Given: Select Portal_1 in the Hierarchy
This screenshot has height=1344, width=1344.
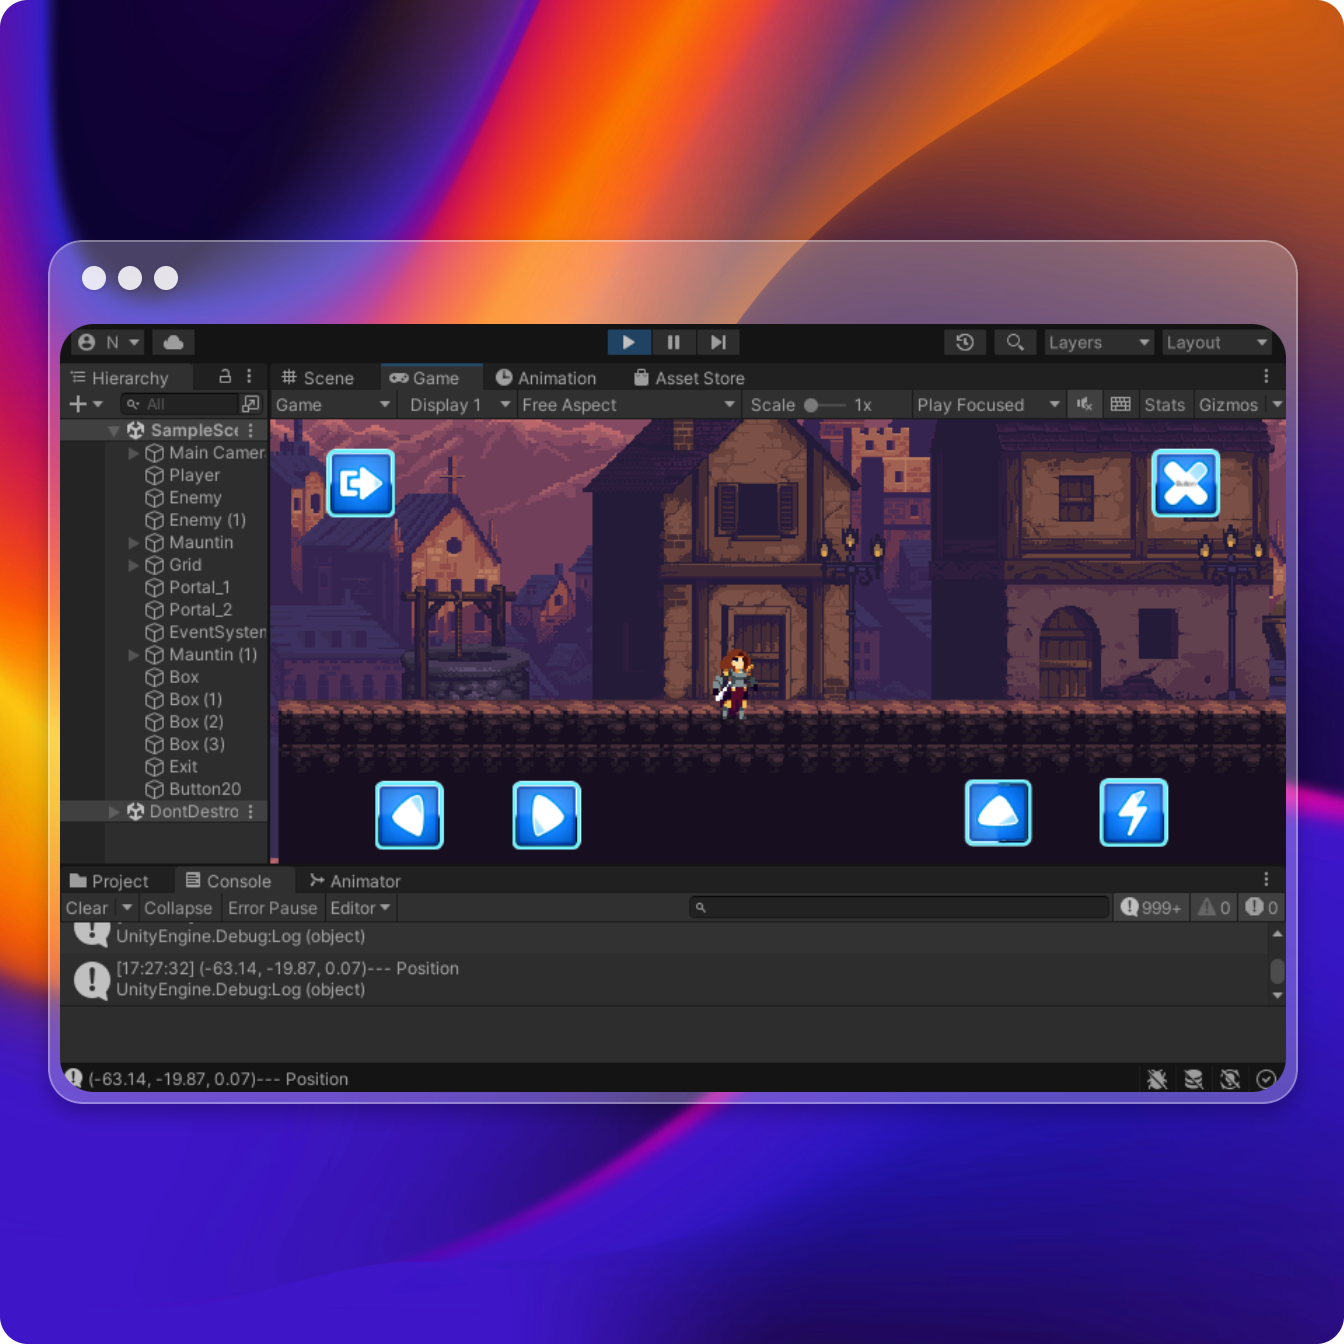Looking at the screenshot, I should pos(187,587).
